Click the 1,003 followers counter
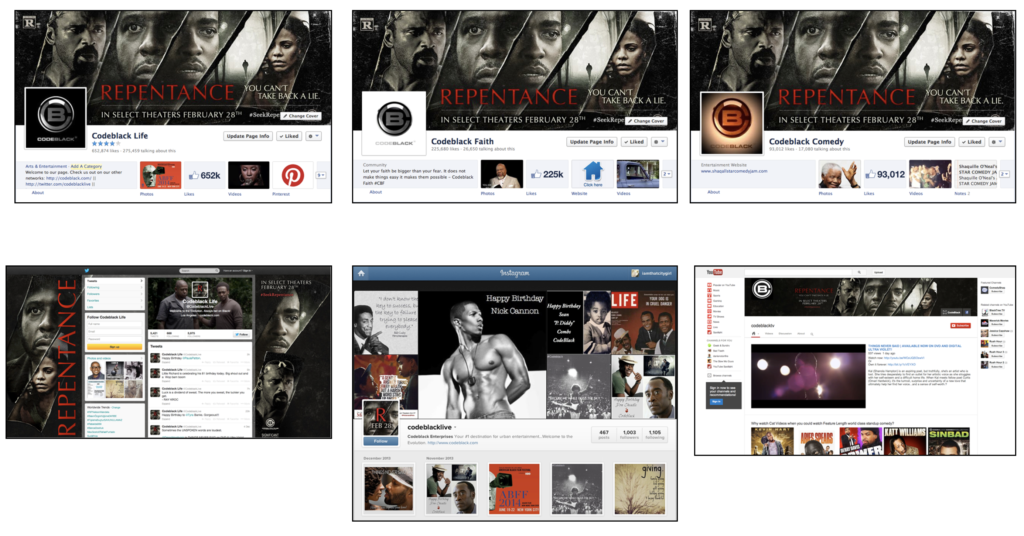The height and width of the screenshot is (536, 1024). (630, 435)
